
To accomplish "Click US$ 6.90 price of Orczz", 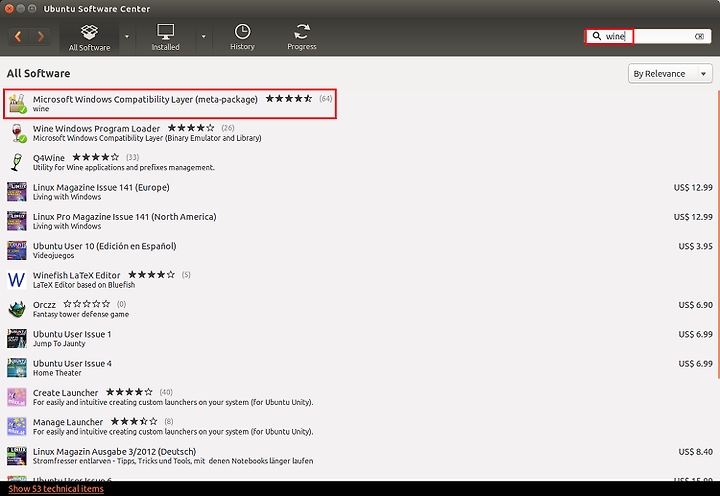I will (x=696, y=305).
